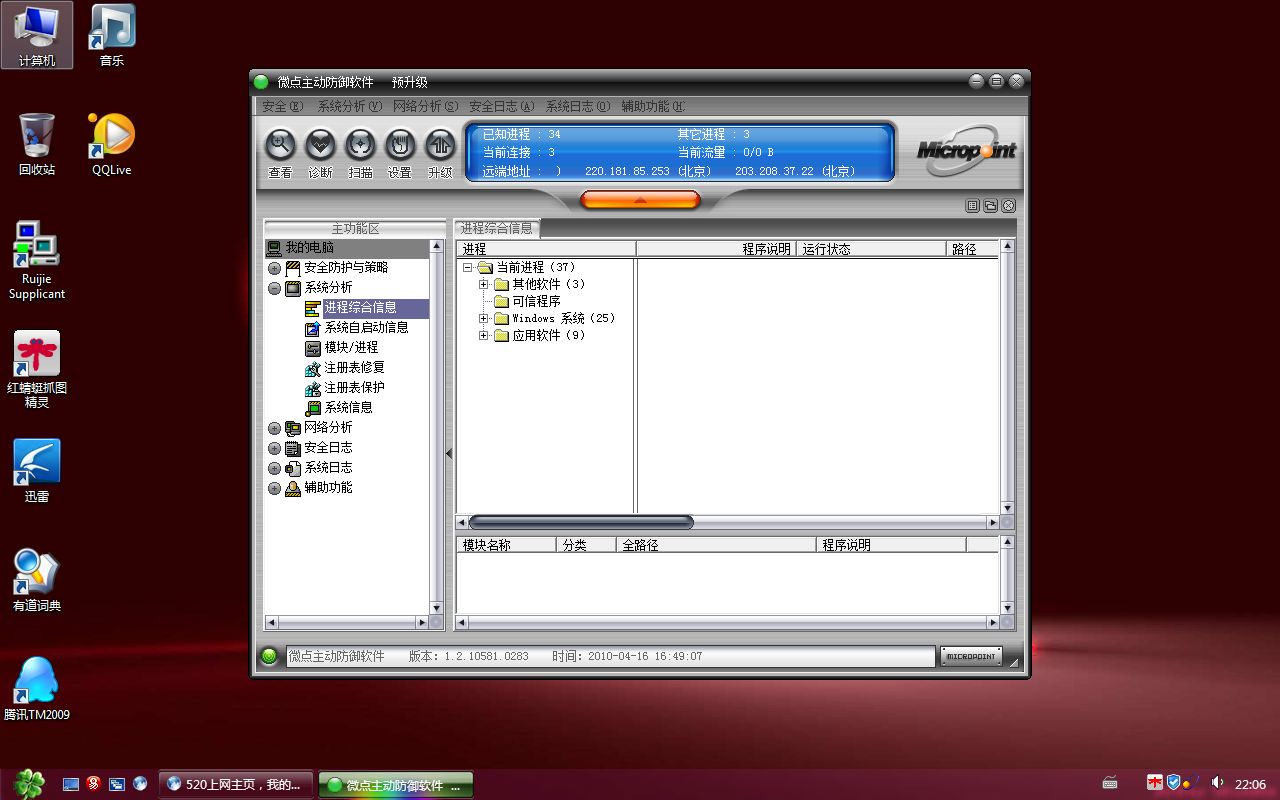Viewport: 1280px width, 800px height.
Task: Launch the 迅雷 desktop shortcut
Action: (x=37, y=471)
